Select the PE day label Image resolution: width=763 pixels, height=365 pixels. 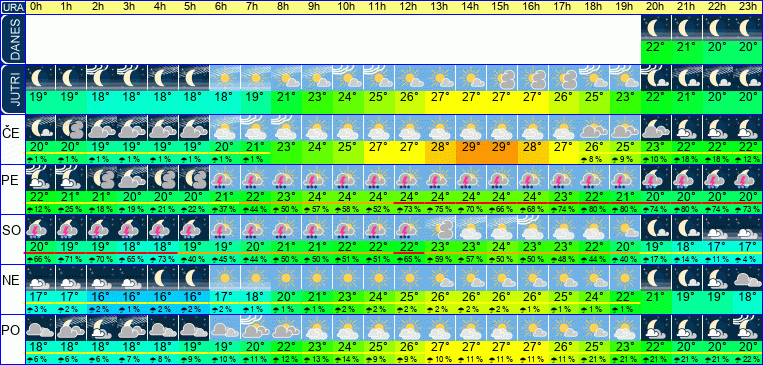(x=11, y=181)
